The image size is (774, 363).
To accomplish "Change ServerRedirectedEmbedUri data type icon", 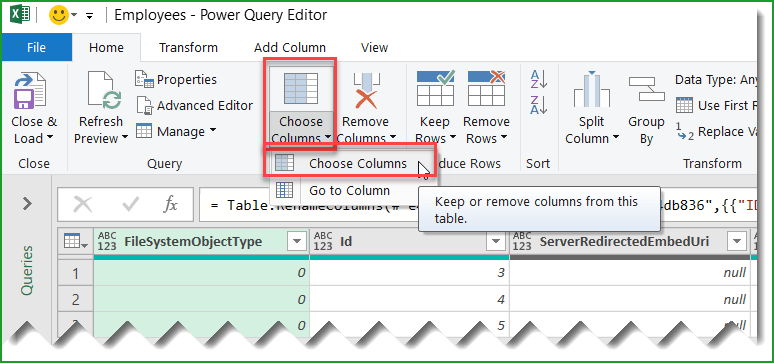I will click(522, 242).
